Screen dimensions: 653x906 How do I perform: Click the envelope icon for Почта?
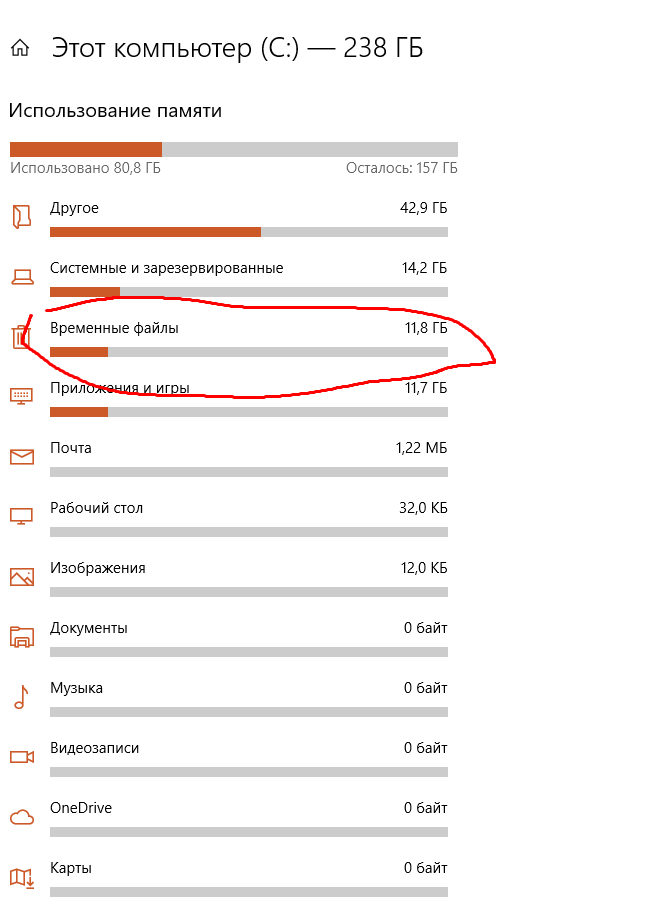[21, 457]
